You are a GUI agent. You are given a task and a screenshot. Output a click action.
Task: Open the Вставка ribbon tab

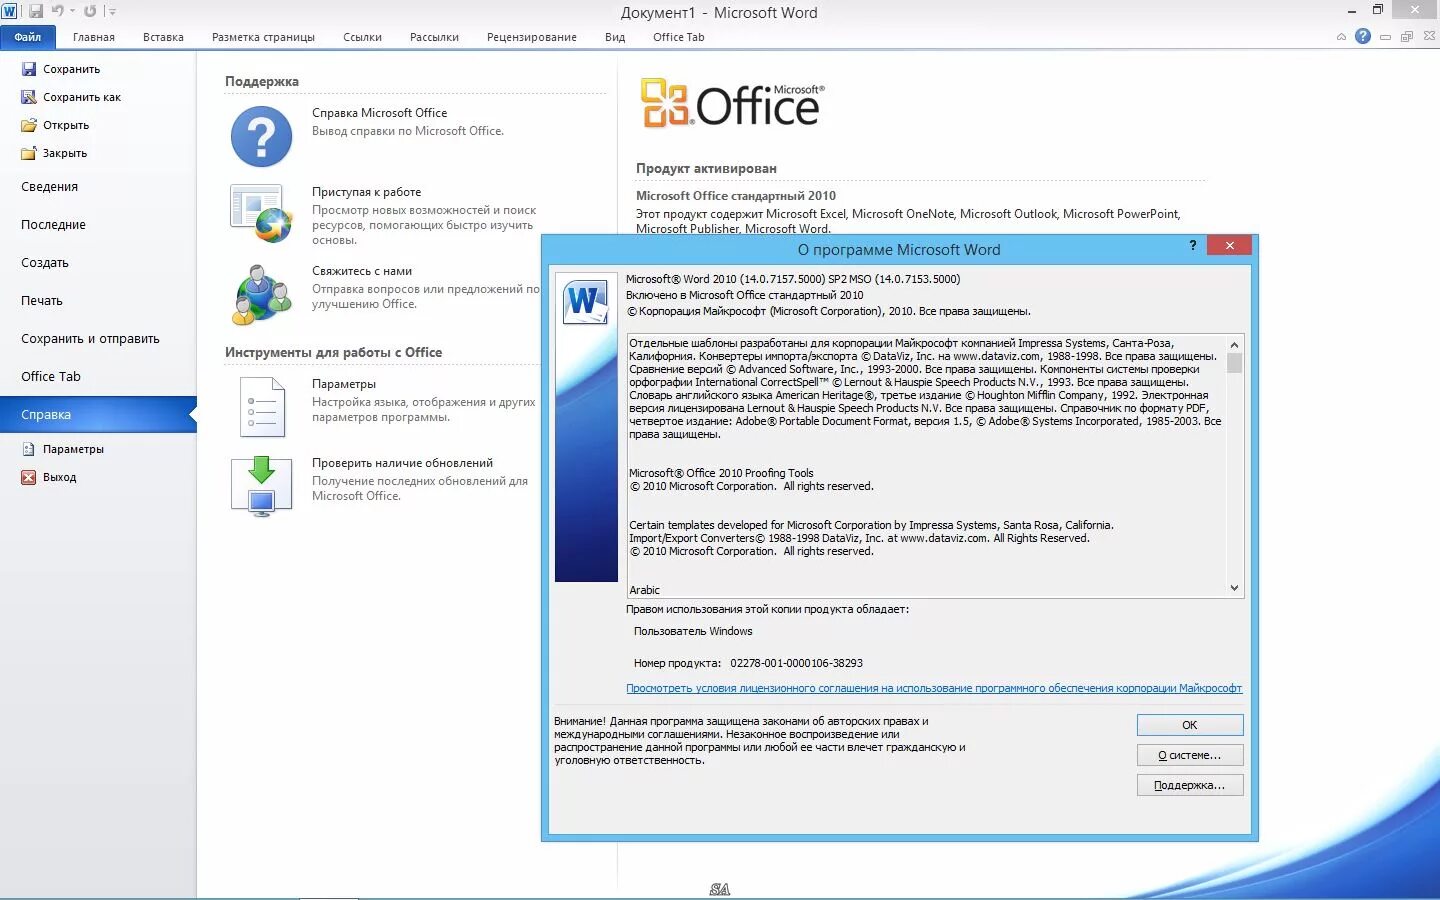pyautogui.click(x=163, y=37)
